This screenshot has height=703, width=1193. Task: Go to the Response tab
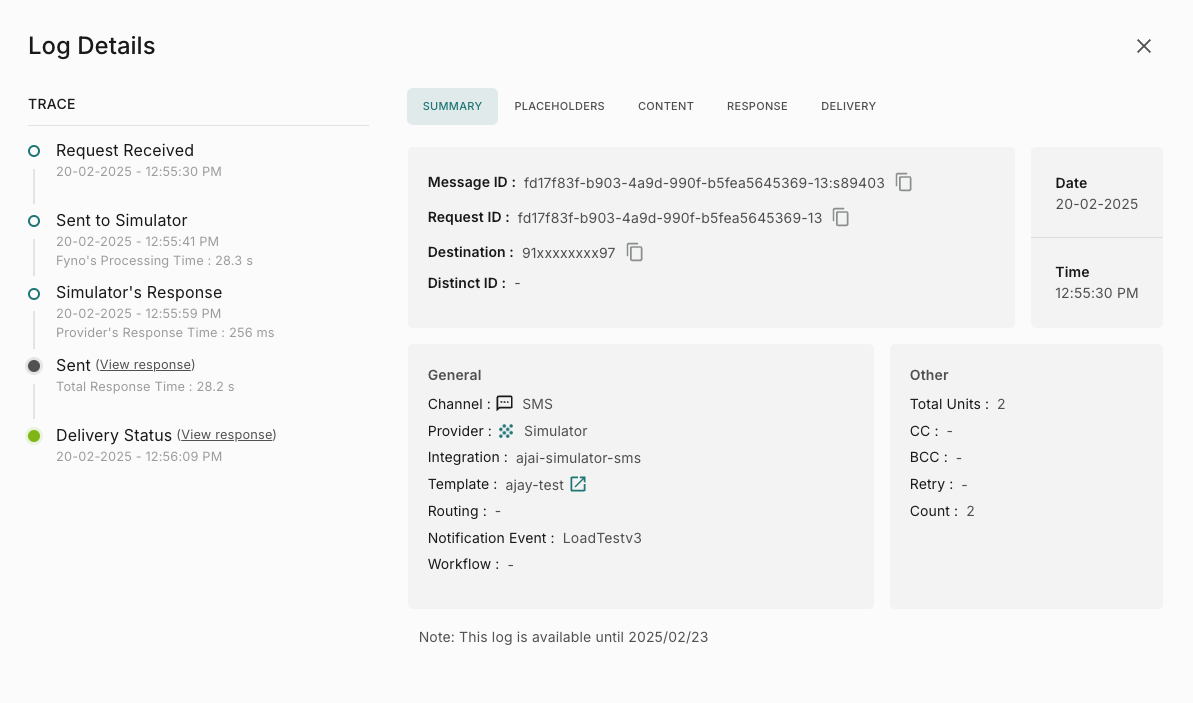tap(757, 106)
